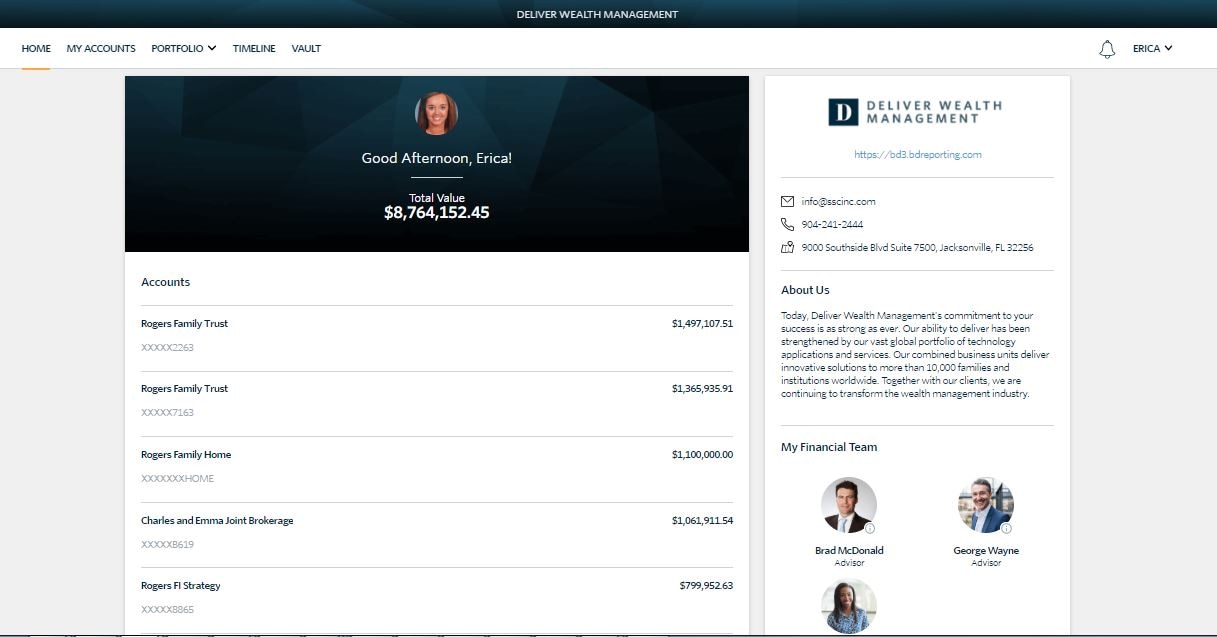
Task: Click info icon on George Wayne's photo
Action: coord(1006,528)
